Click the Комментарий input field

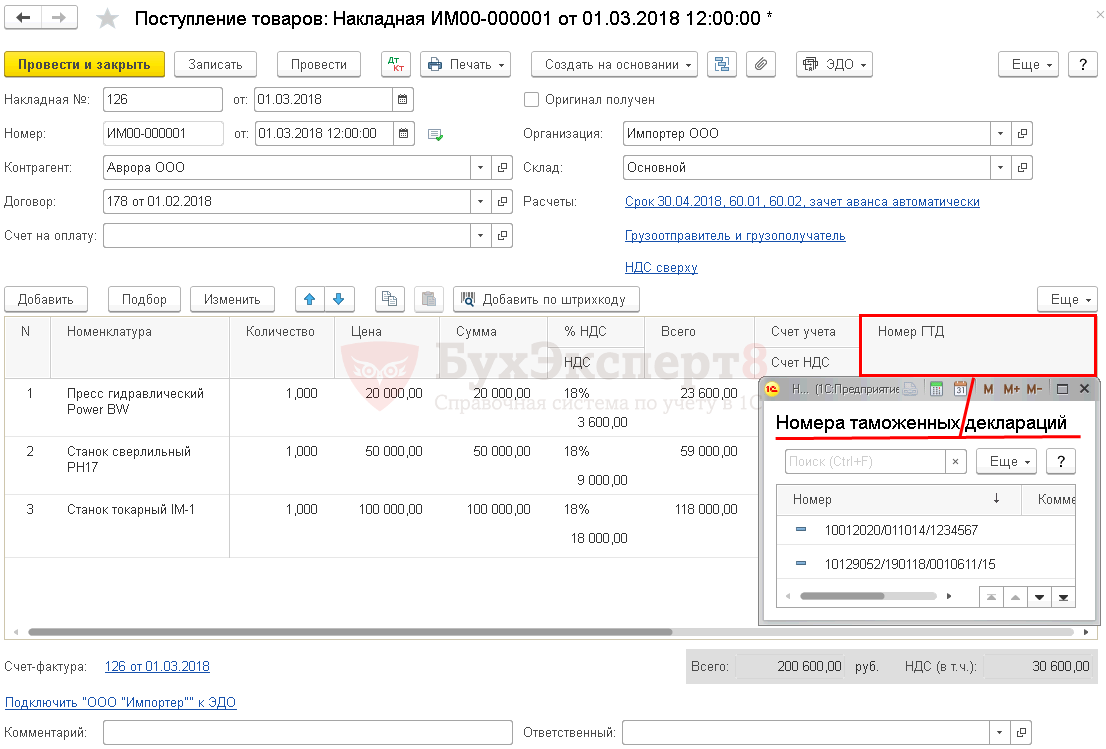(307, 733)
